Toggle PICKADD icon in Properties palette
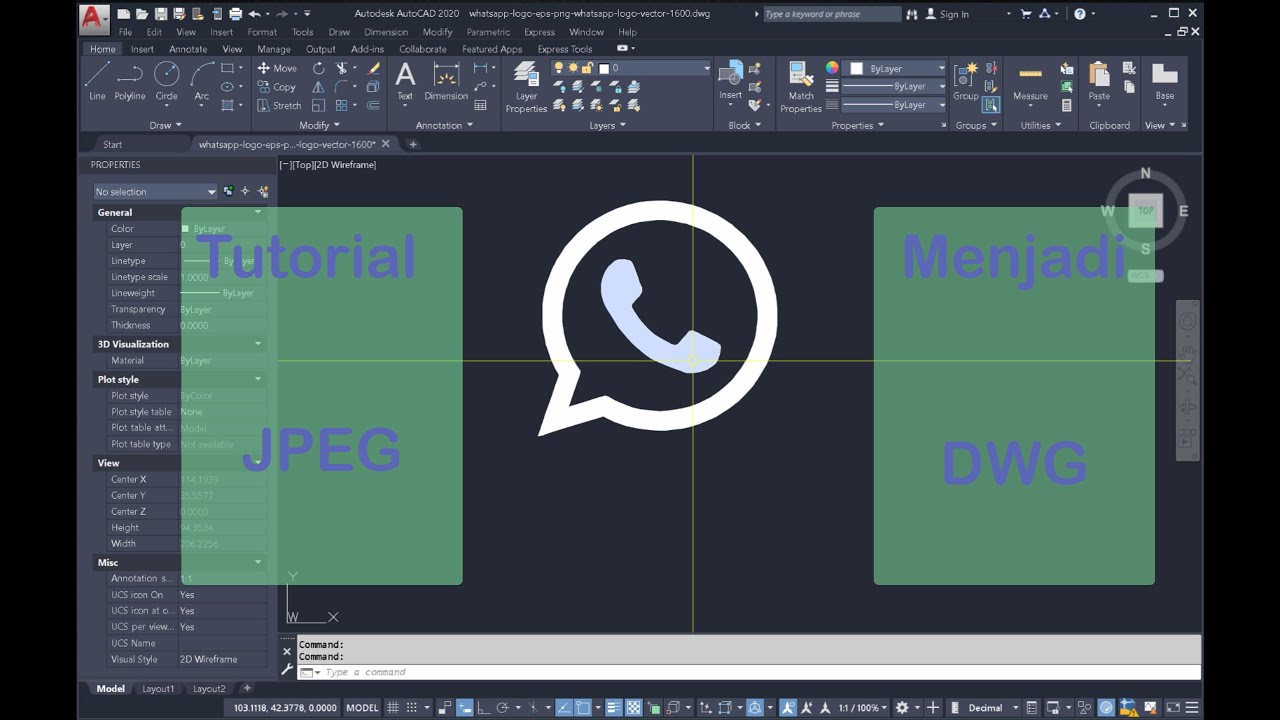The width and height of the screenshot is (1280, 720). 228,191
